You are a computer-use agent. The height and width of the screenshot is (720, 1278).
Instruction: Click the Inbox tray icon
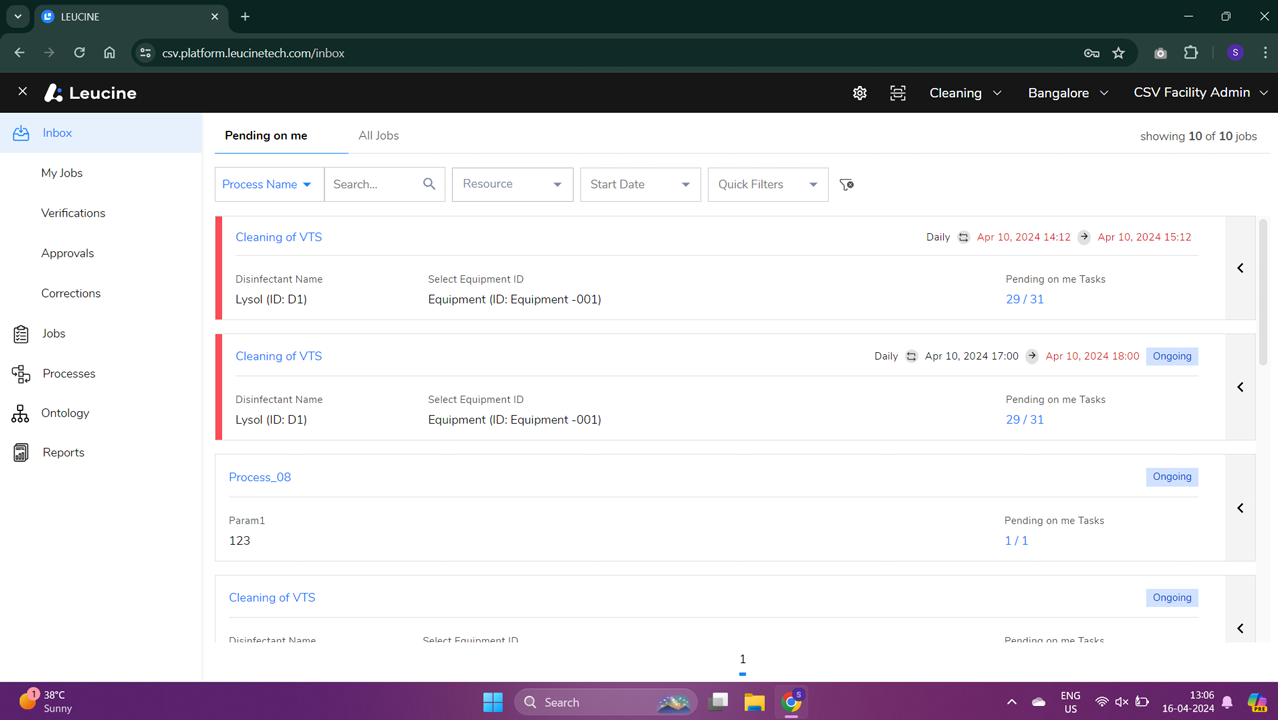coord(21,133)
